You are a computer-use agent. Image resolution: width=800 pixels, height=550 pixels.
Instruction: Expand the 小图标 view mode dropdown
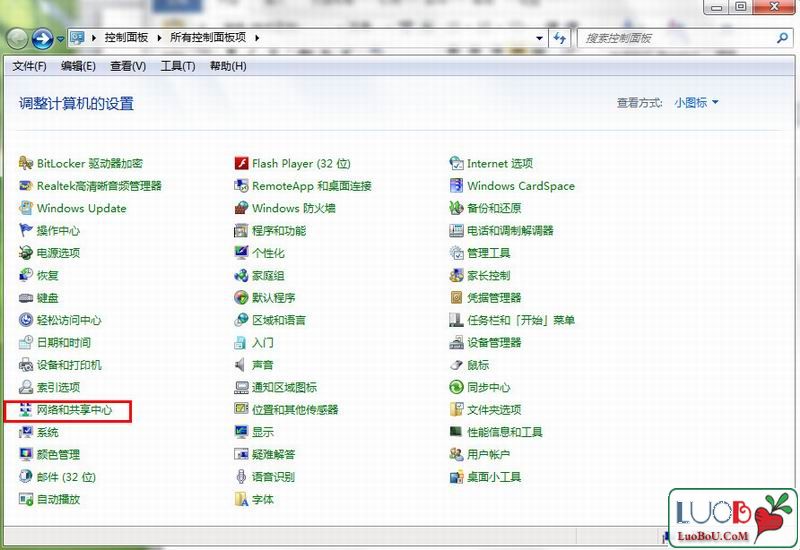(696, 103)
